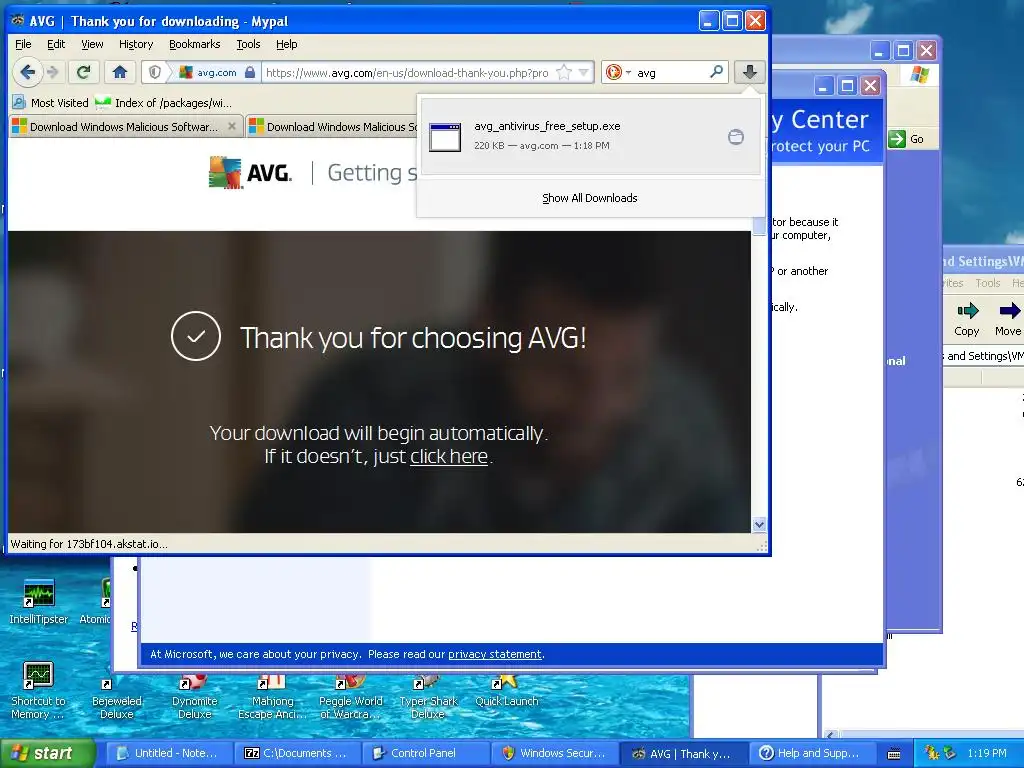Click the Go button in the rear window

coord(907,138)
